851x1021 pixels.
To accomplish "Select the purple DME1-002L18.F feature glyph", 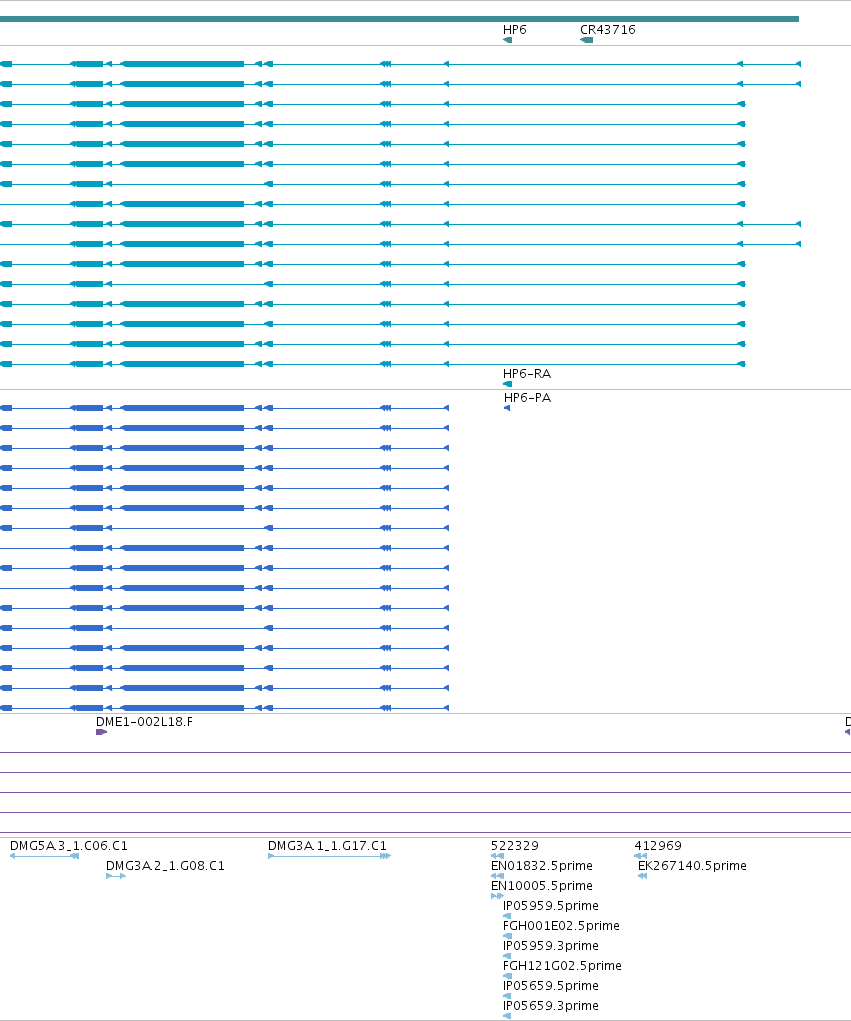I will 101,732.
